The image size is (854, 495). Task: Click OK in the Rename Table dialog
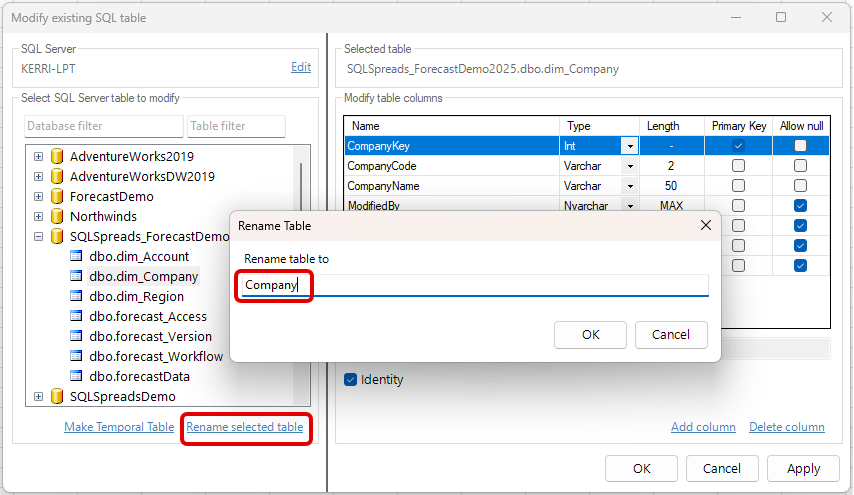(590, 334)
